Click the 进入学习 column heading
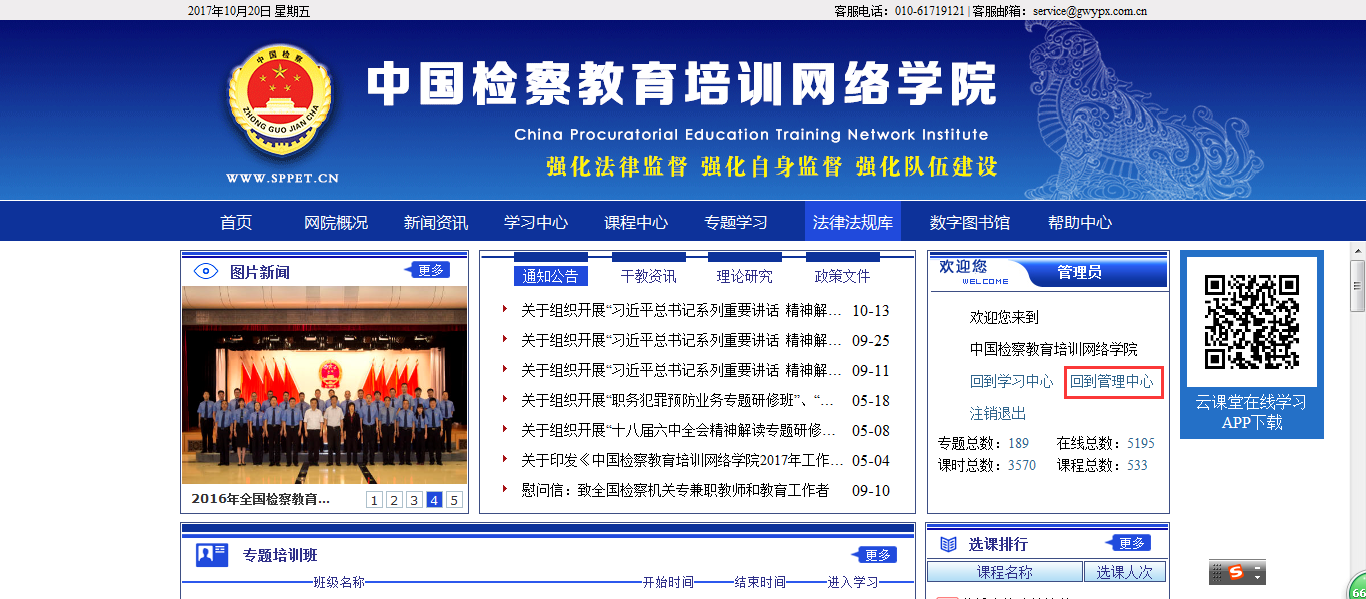The width and height of the screenshot is (1366, 599). [x=853, y=582]
